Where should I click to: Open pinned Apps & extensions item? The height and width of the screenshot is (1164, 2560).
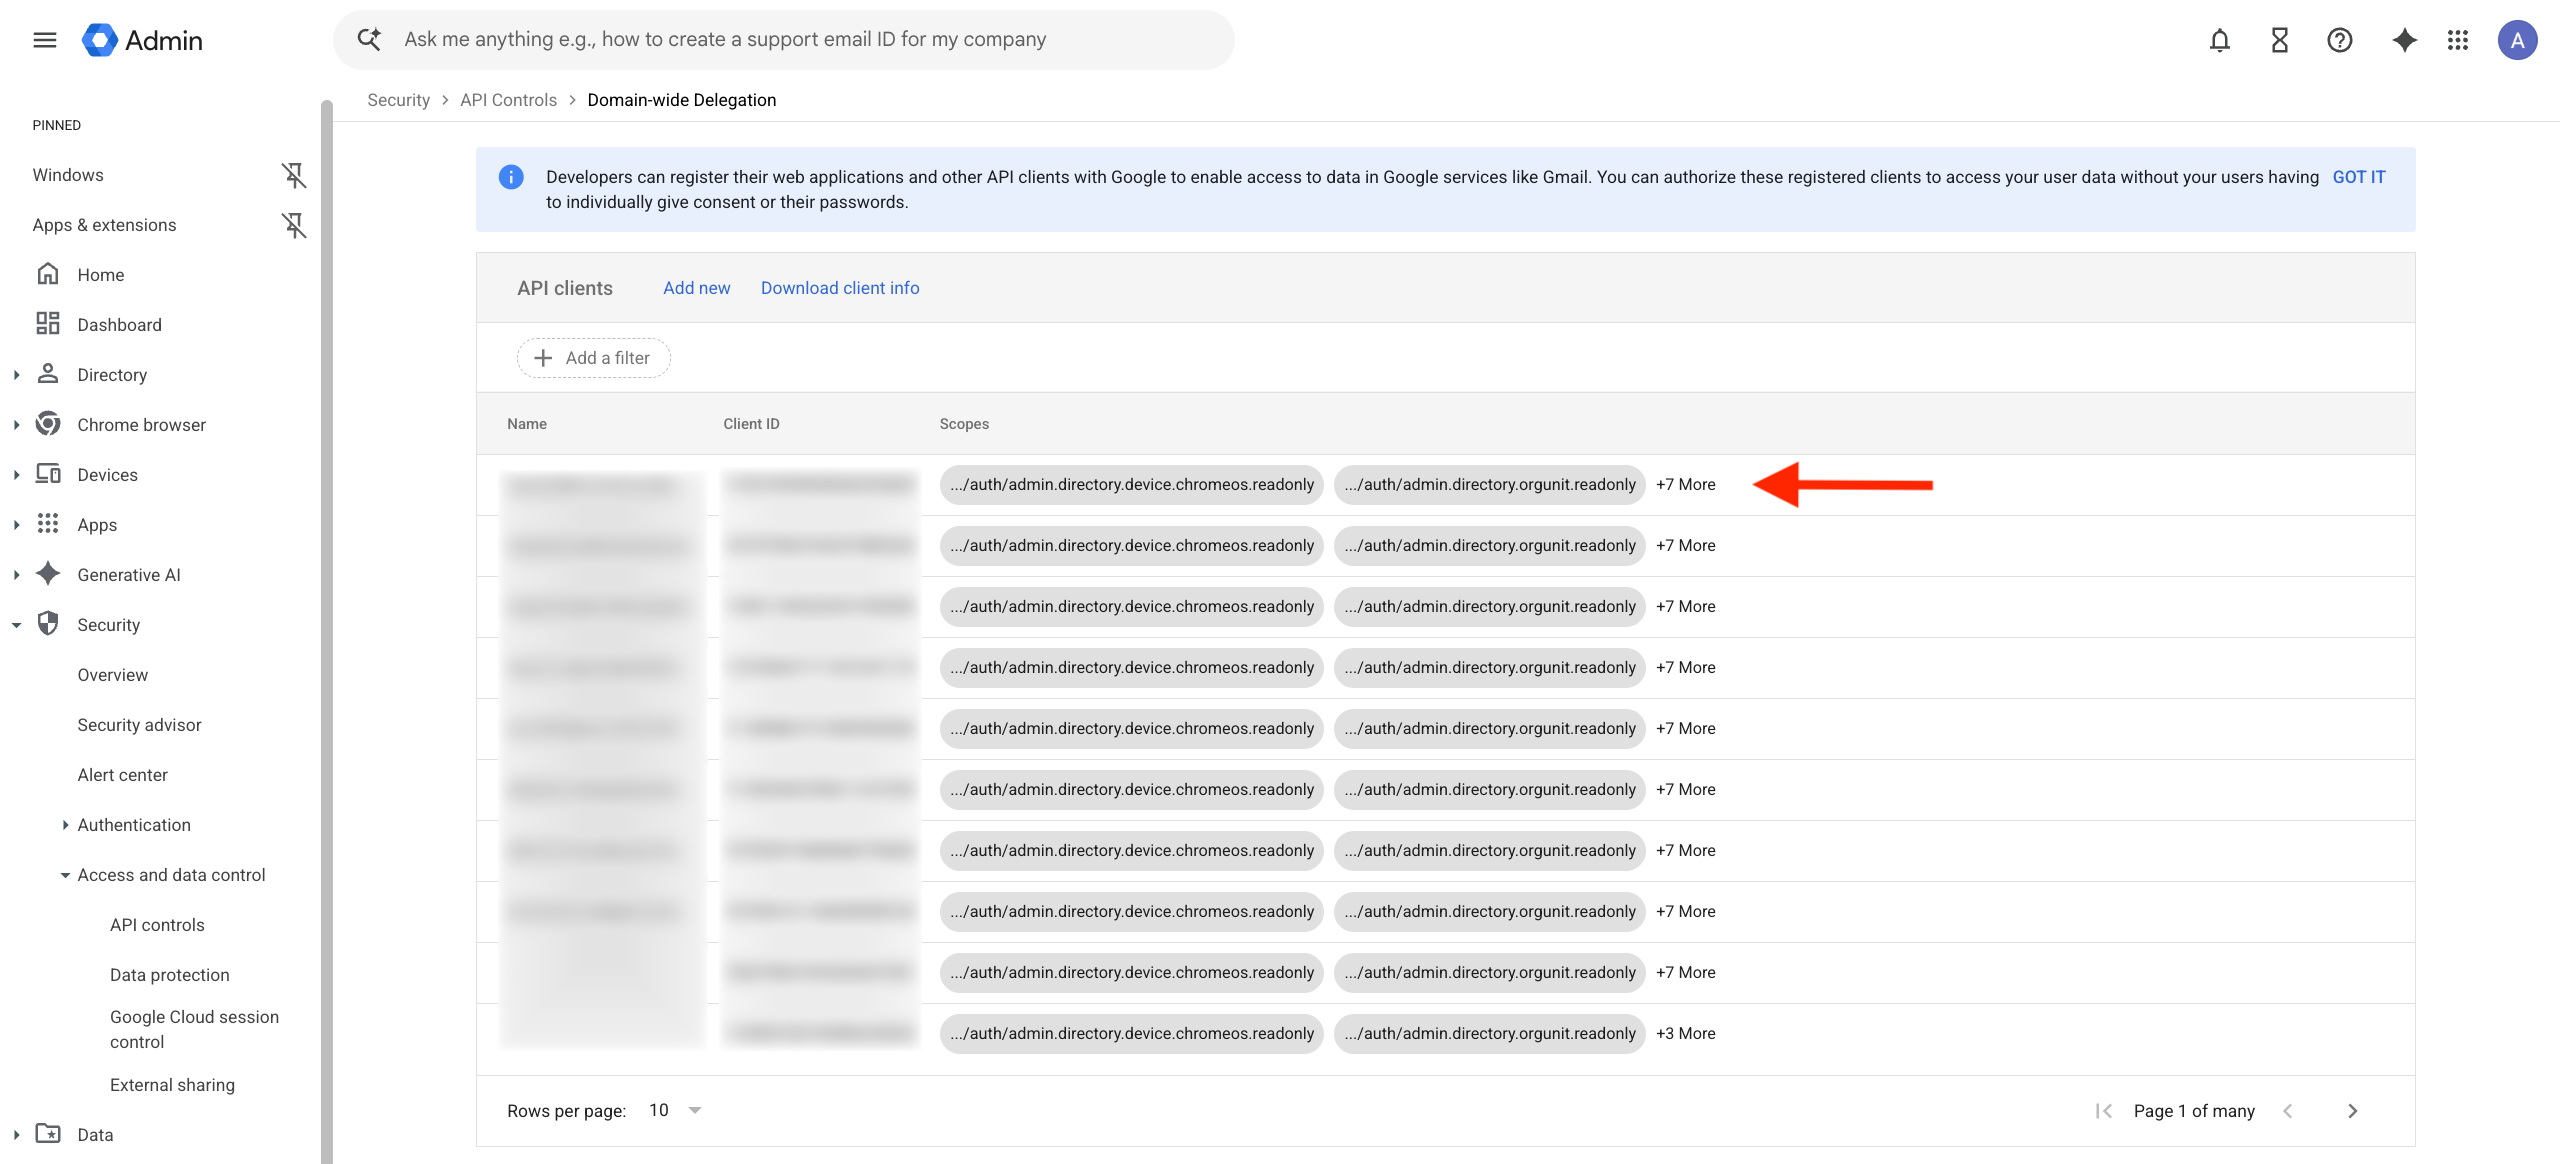pyautogui.click(x=104, y=225)
